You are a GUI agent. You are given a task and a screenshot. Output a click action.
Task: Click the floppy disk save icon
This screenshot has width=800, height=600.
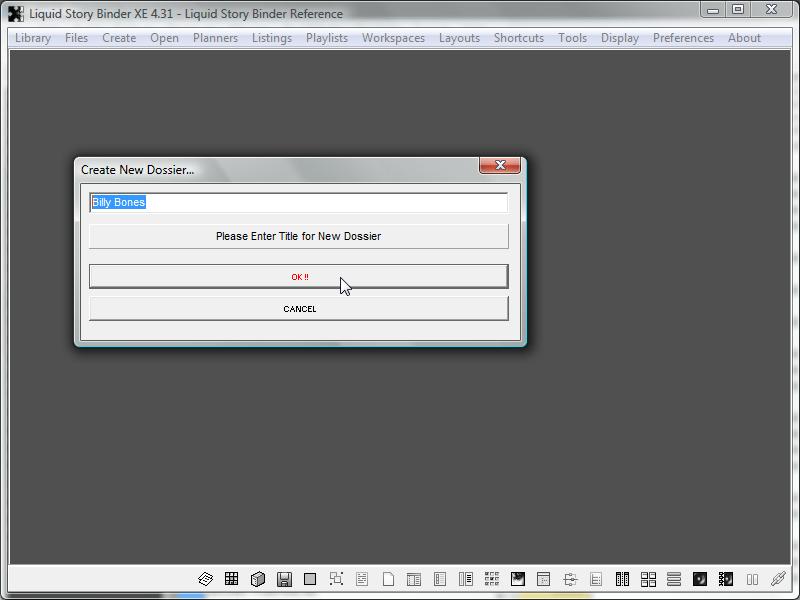click(x=284, y=579)
